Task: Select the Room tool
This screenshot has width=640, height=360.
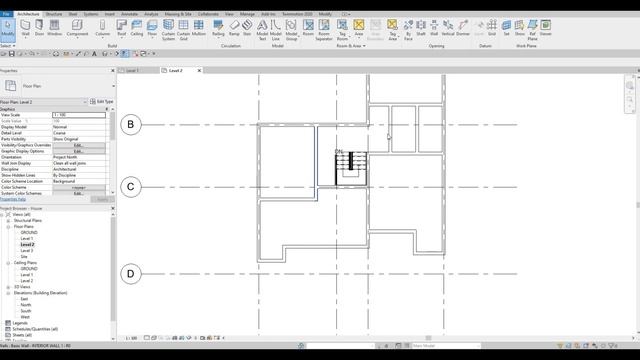Action: point(308,29)
